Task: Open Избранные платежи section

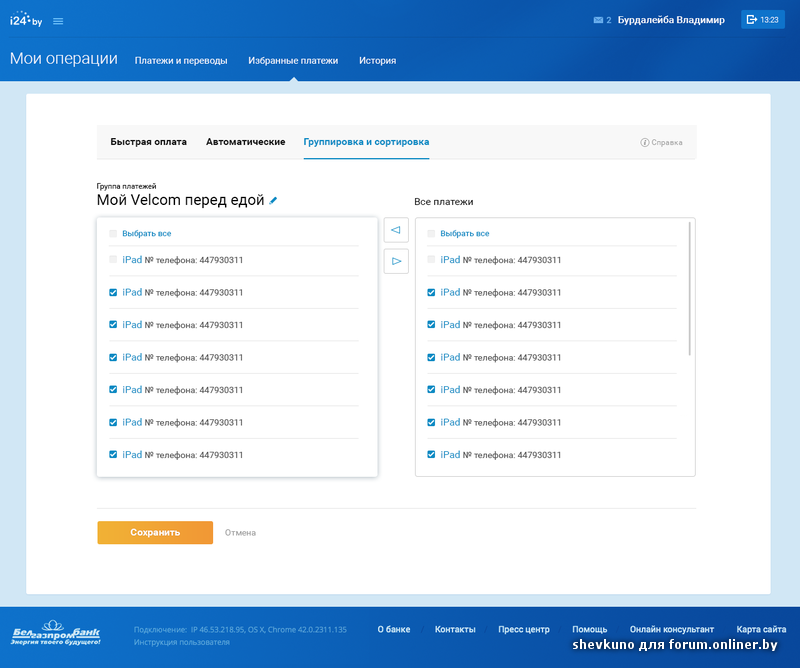Action: [x=293, y=60]
